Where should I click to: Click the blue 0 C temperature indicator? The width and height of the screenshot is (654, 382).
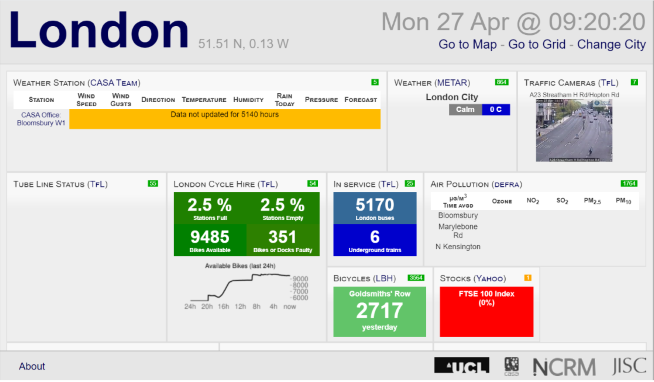[x=496, y=109]
